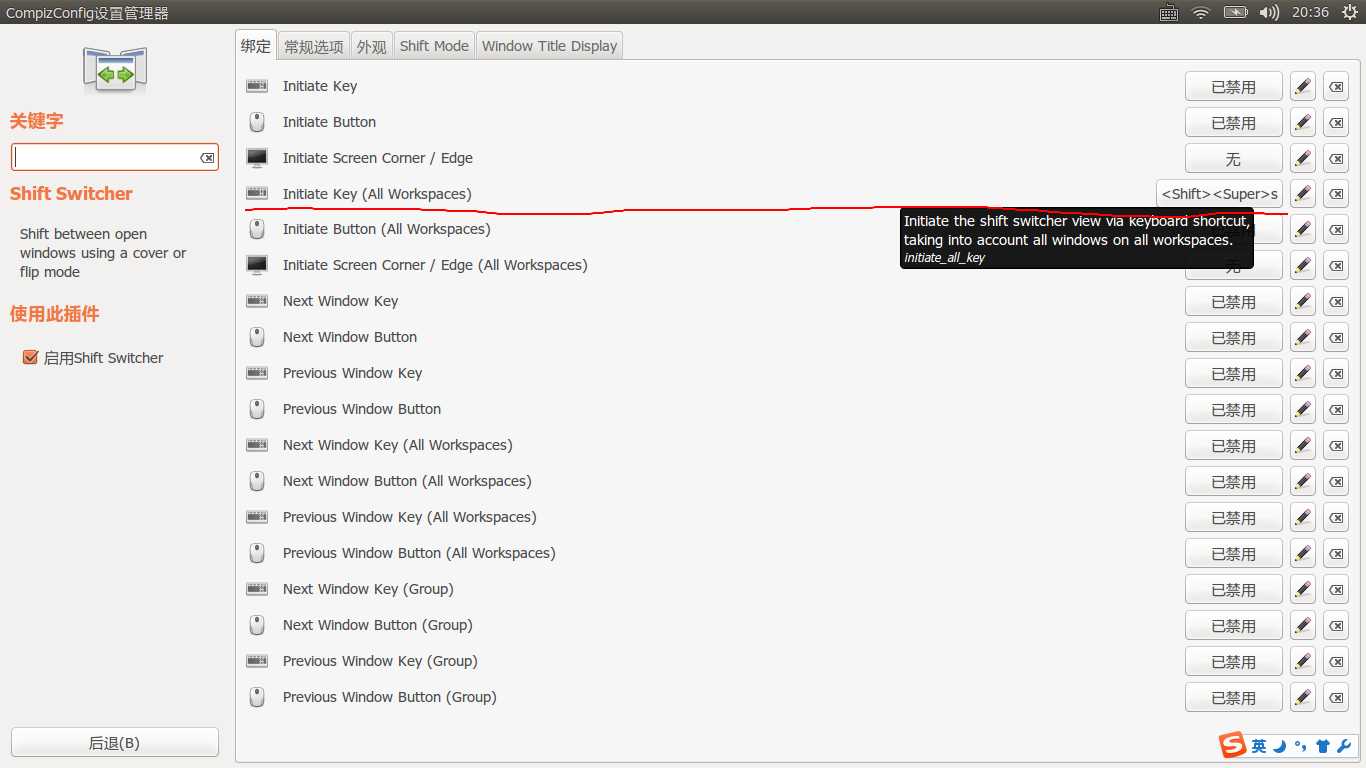
Task: Click 已禁用 button for Next Window Key
Action: (1233, 302)
